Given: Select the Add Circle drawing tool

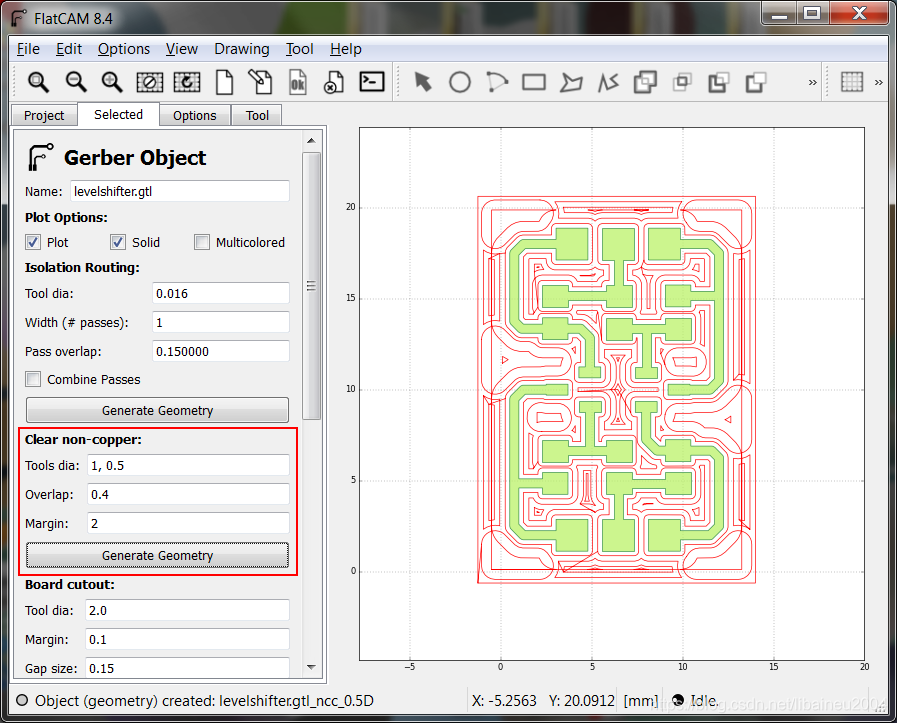Looking at the screenshot, I should point(460,82).
